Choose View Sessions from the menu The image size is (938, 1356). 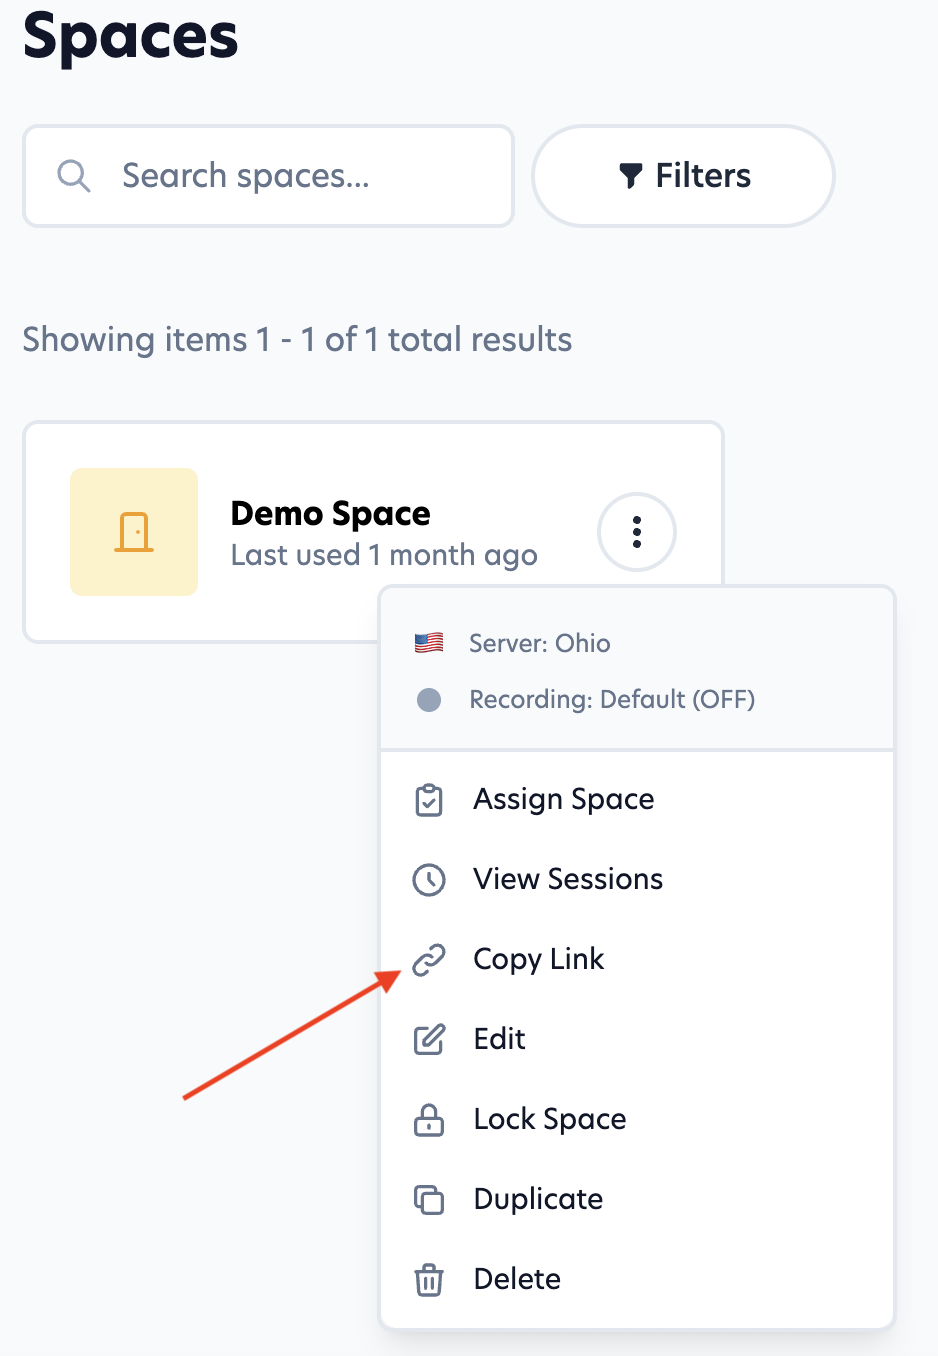point(637,879)
